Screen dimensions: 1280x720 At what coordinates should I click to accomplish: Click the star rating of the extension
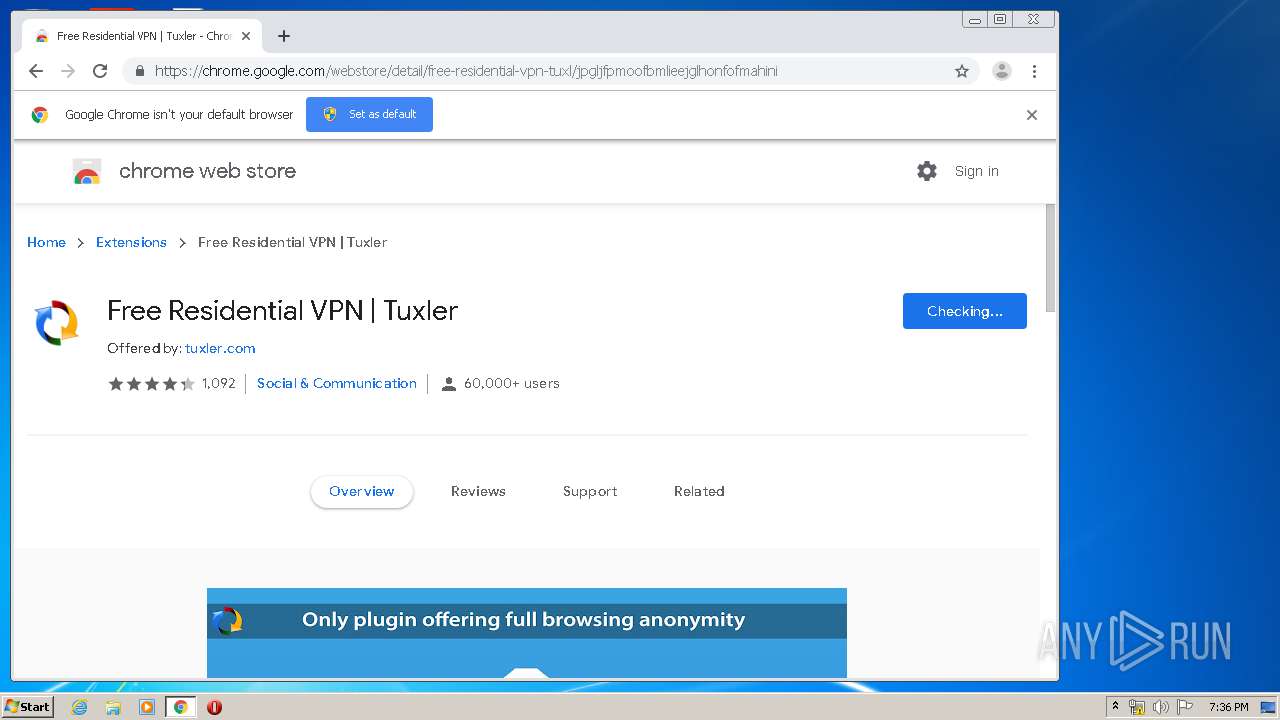(x=151, y=384)
